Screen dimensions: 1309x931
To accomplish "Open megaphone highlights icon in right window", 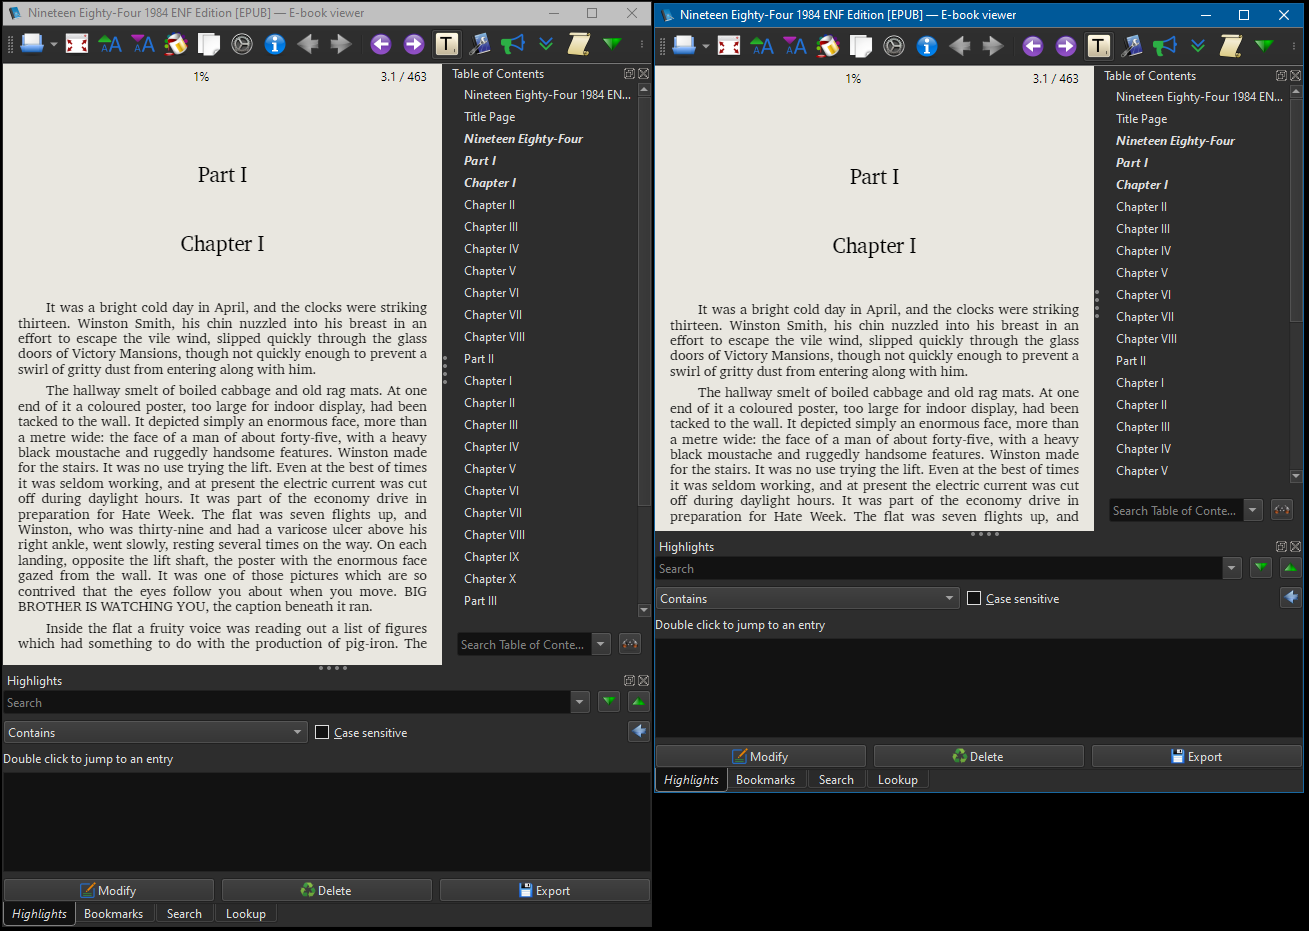I will (x=1165, y=46).
